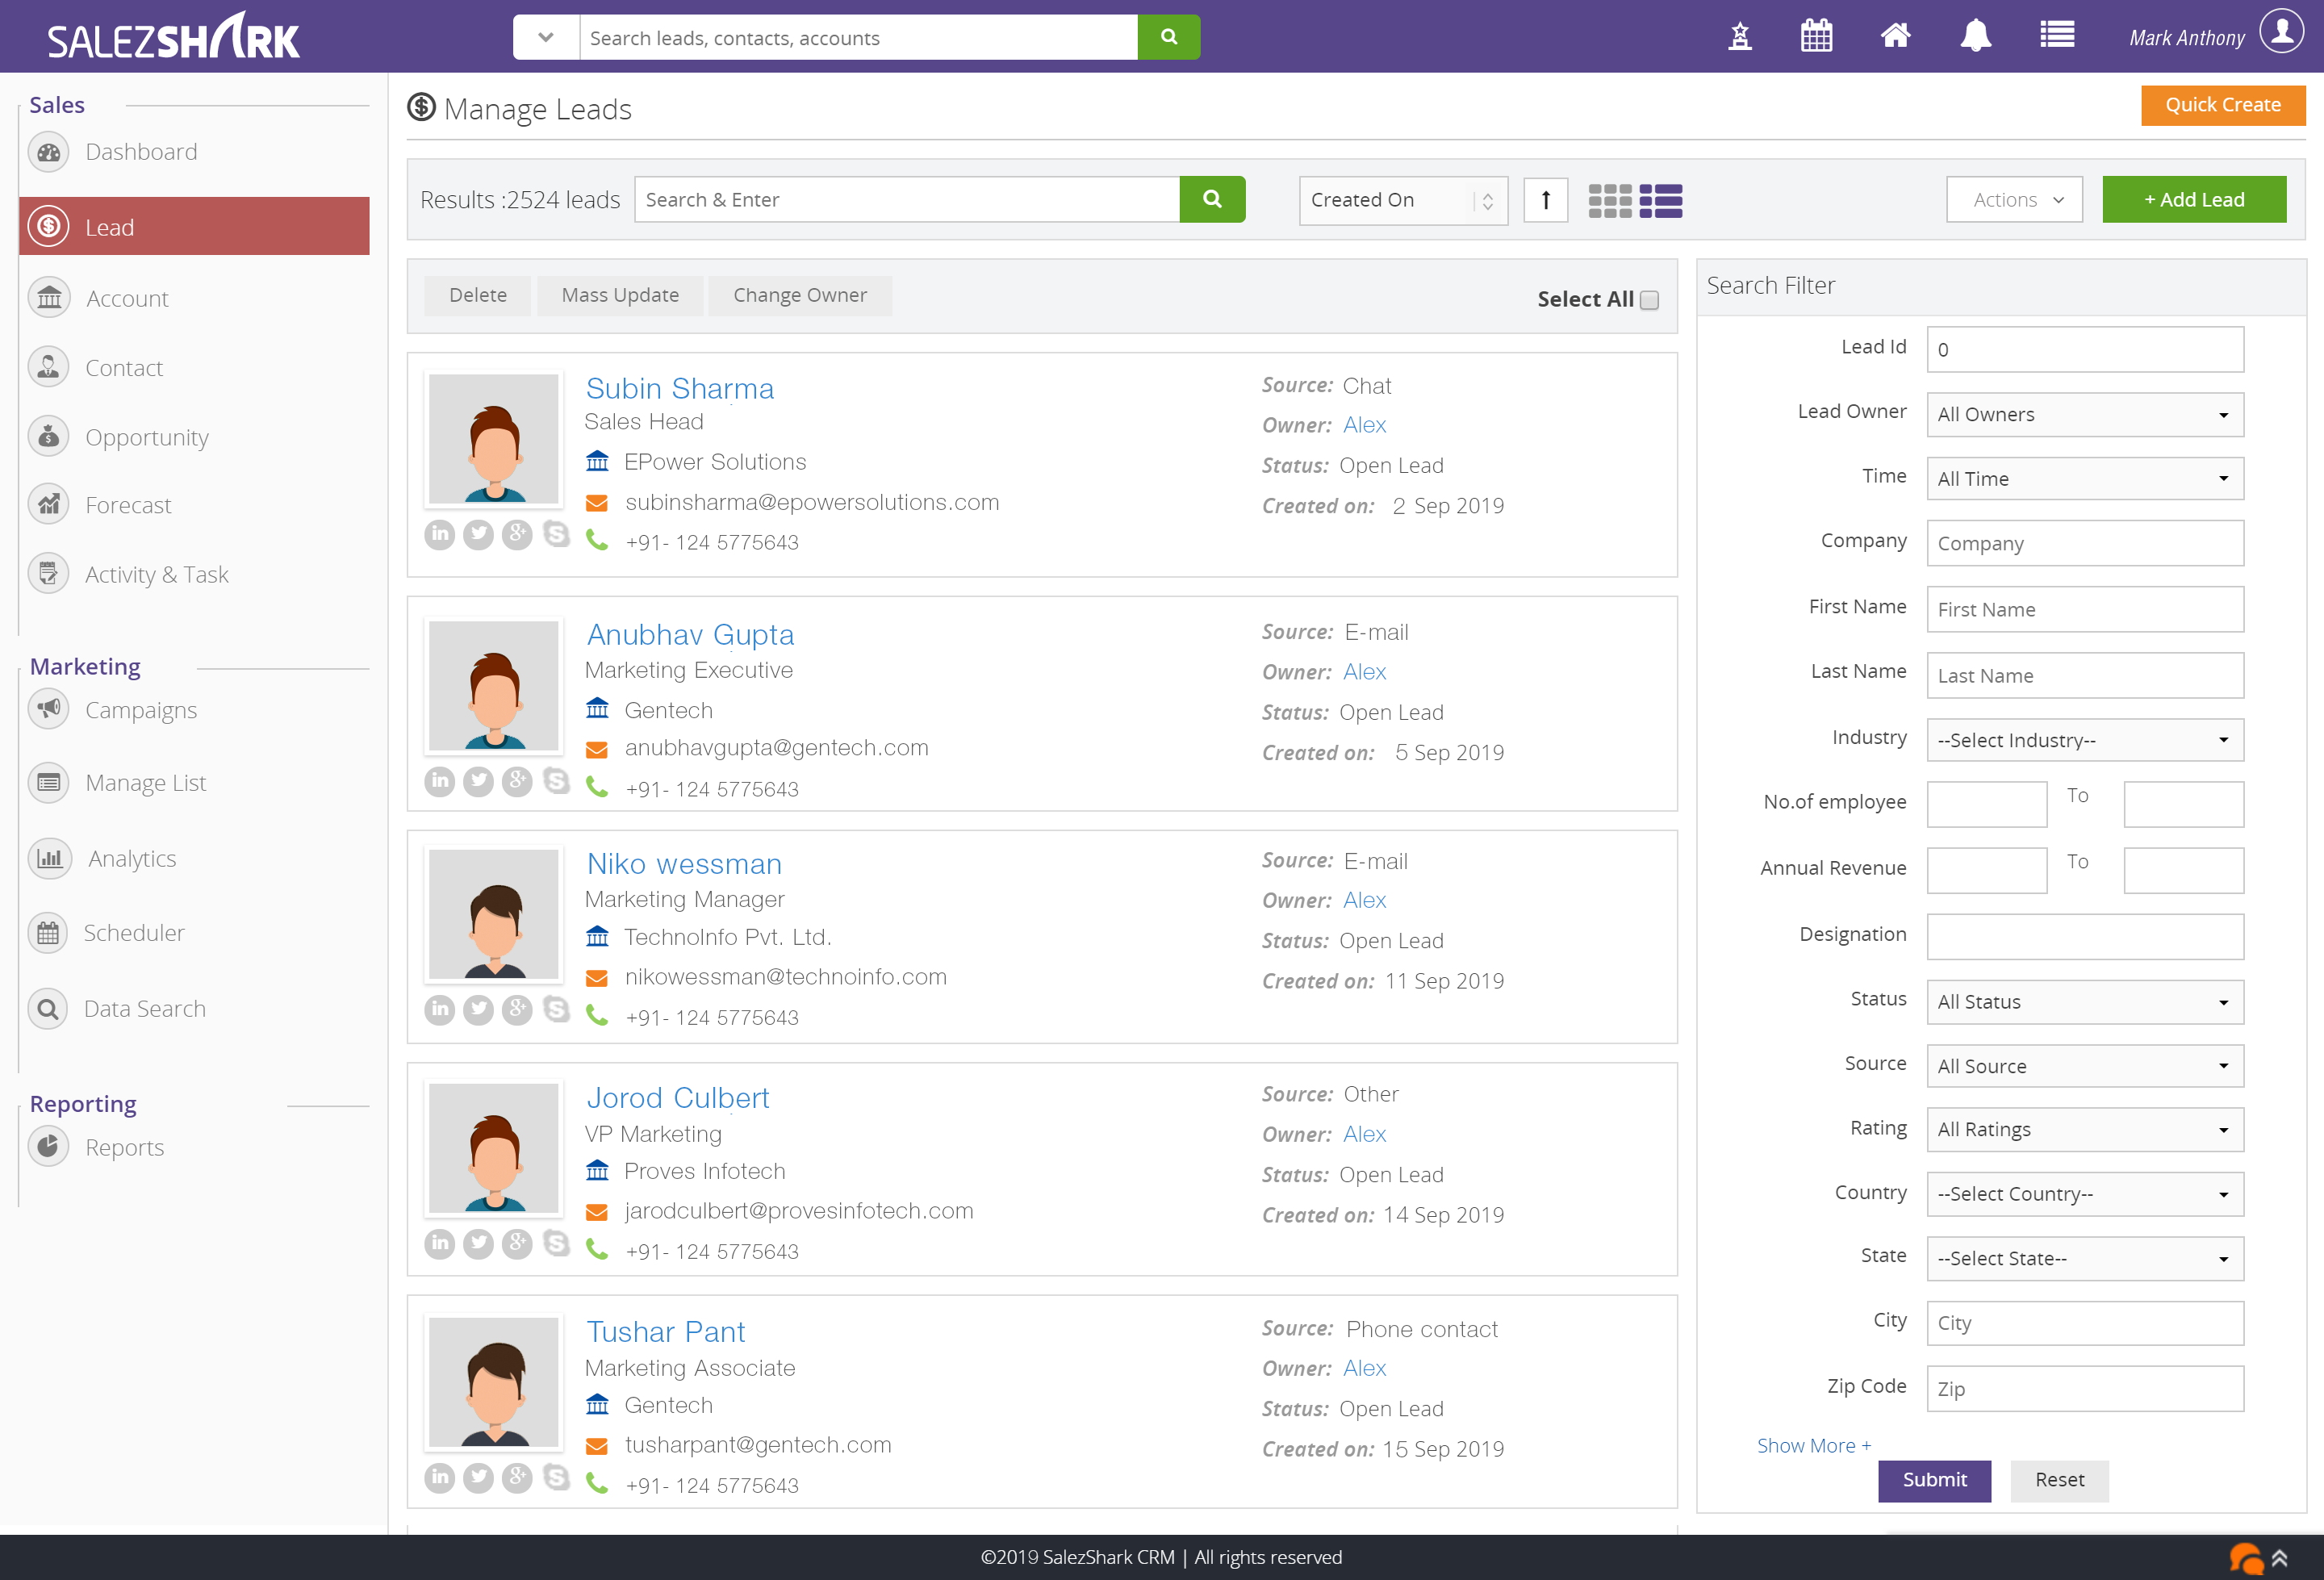
Task: Open the Created On sorting dropdown
Action: click(x=1402, y=200)
